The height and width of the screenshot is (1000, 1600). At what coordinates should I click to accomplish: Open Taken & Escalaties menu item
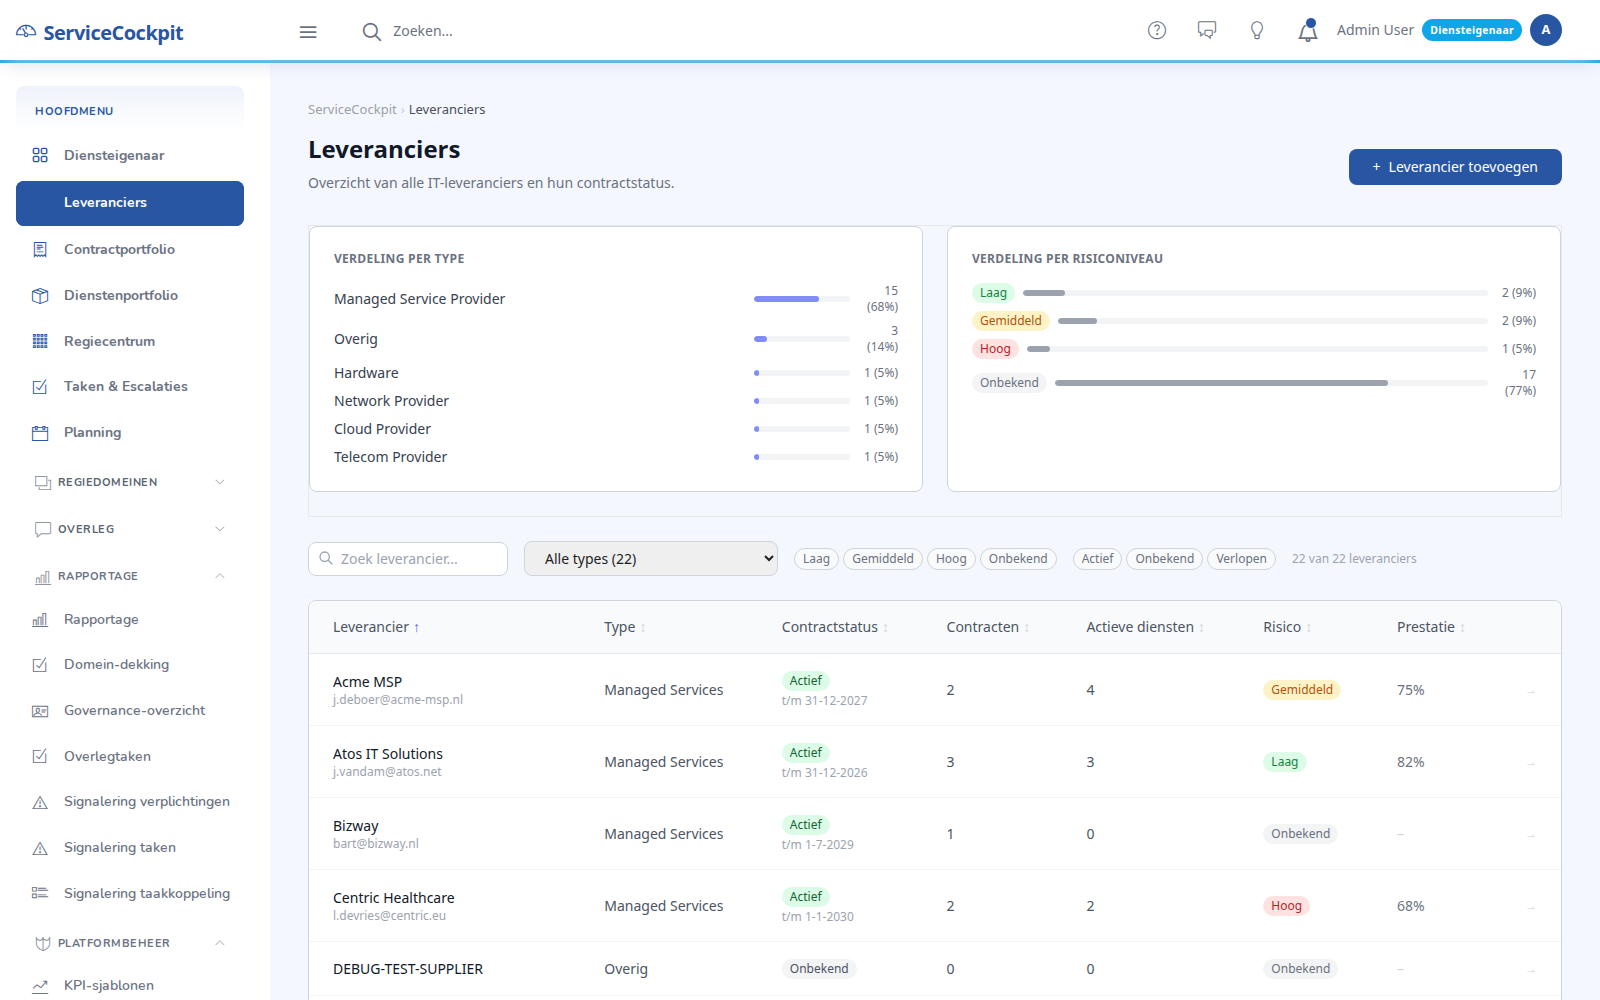[x=130, y=387]
